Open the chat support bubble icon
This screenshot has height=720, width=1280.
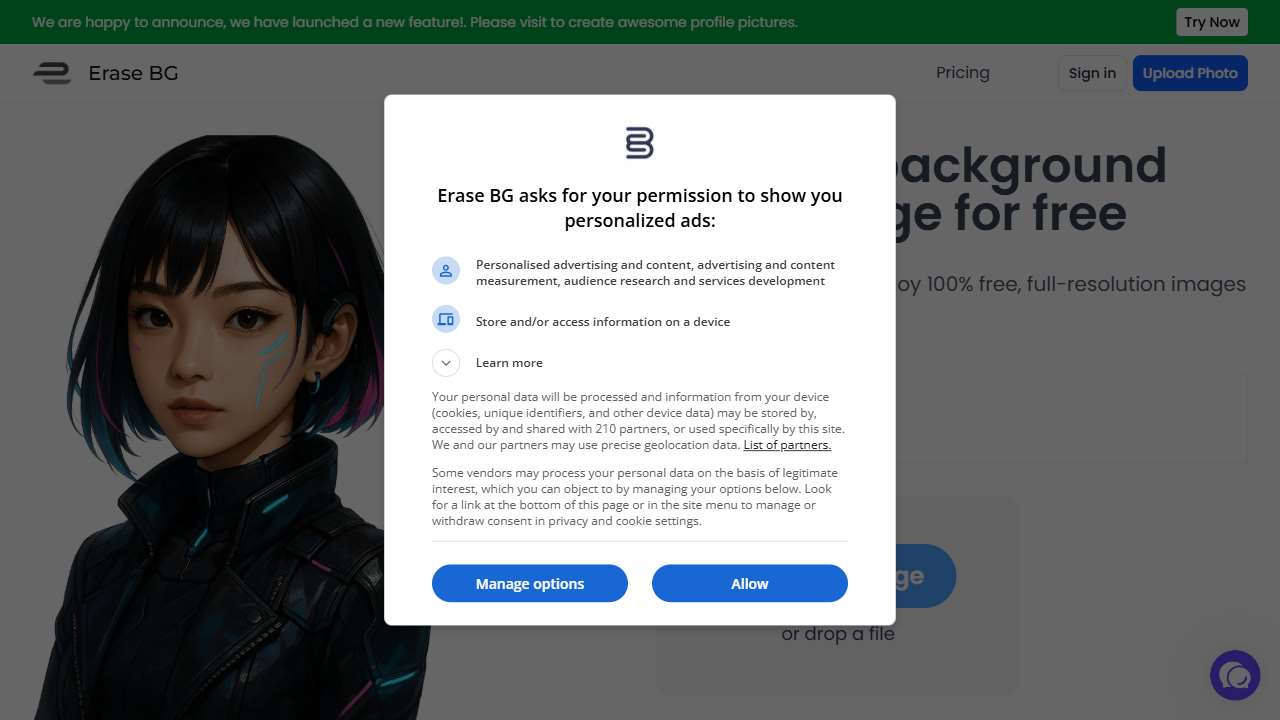pyautogui.click(x=1235, y=675)
